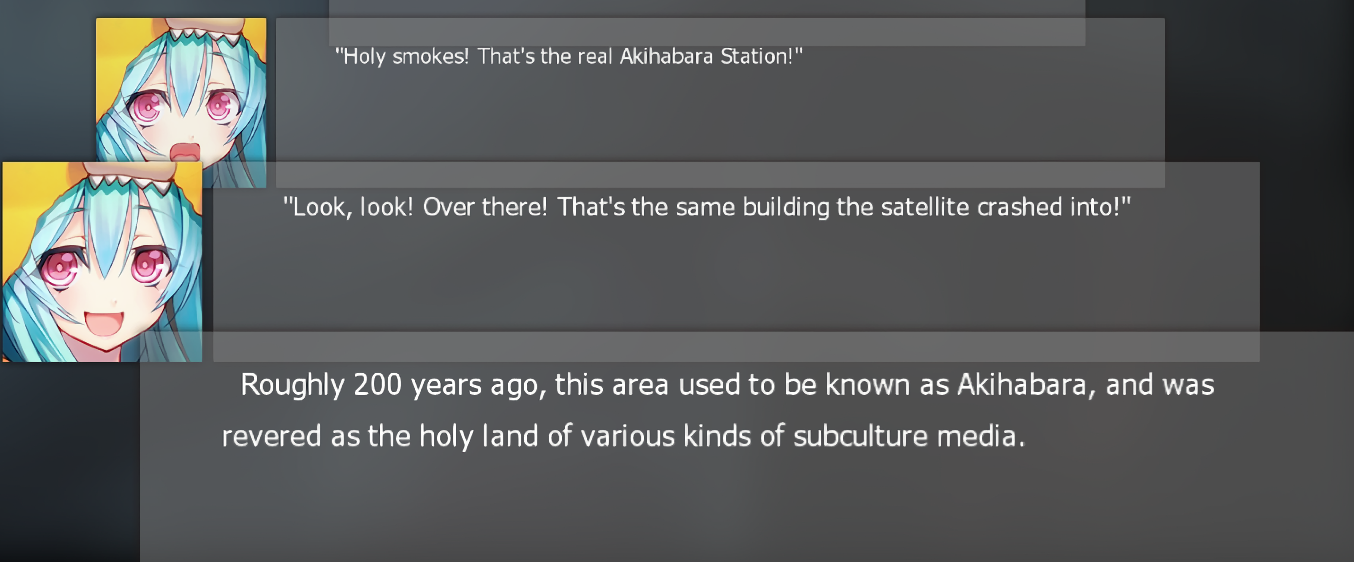Screen dimensions: 1354x562
Task: Click the smiling blue-haired girl portrait
Action: (102, 262)
